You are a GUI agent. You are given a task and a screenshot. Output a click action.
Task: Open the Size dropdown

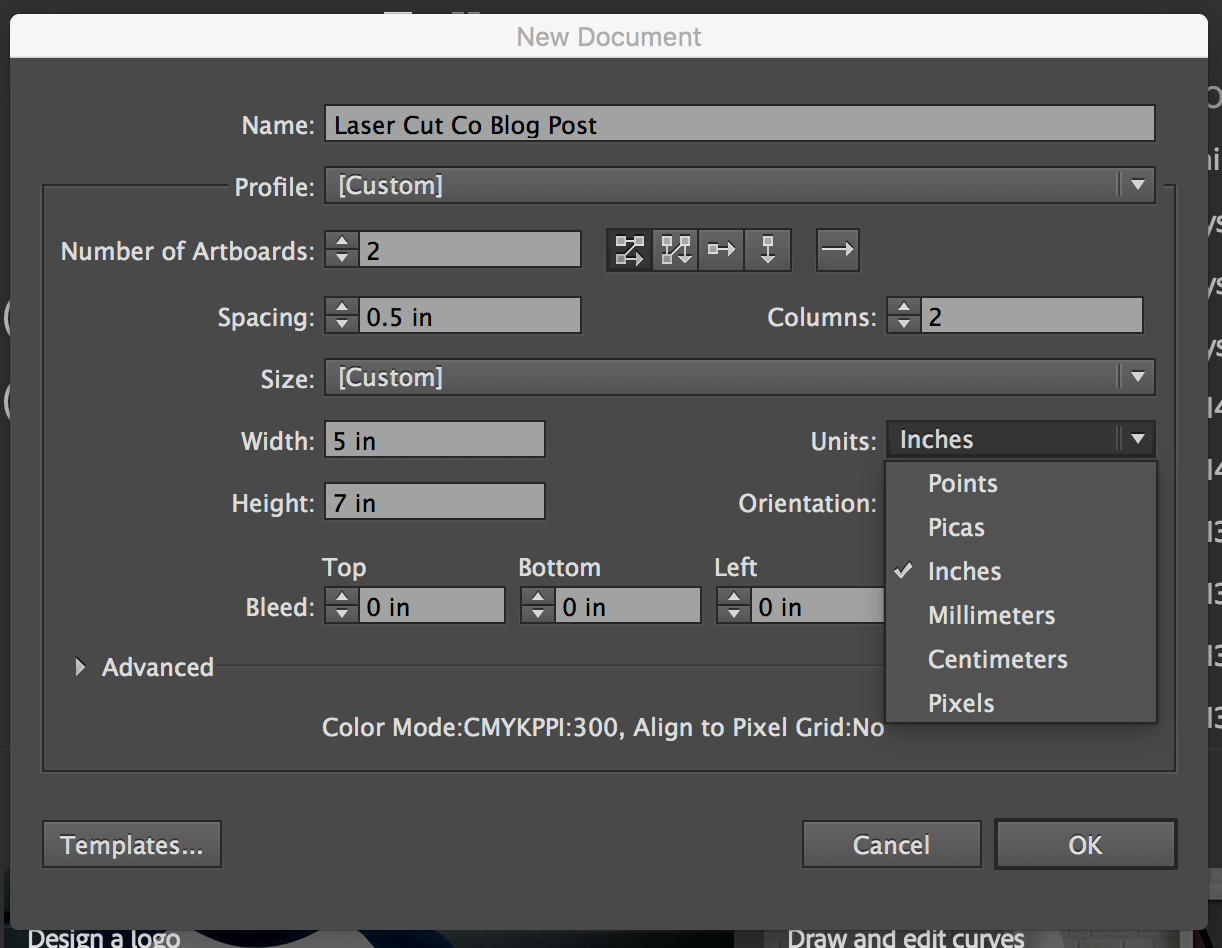740,377
